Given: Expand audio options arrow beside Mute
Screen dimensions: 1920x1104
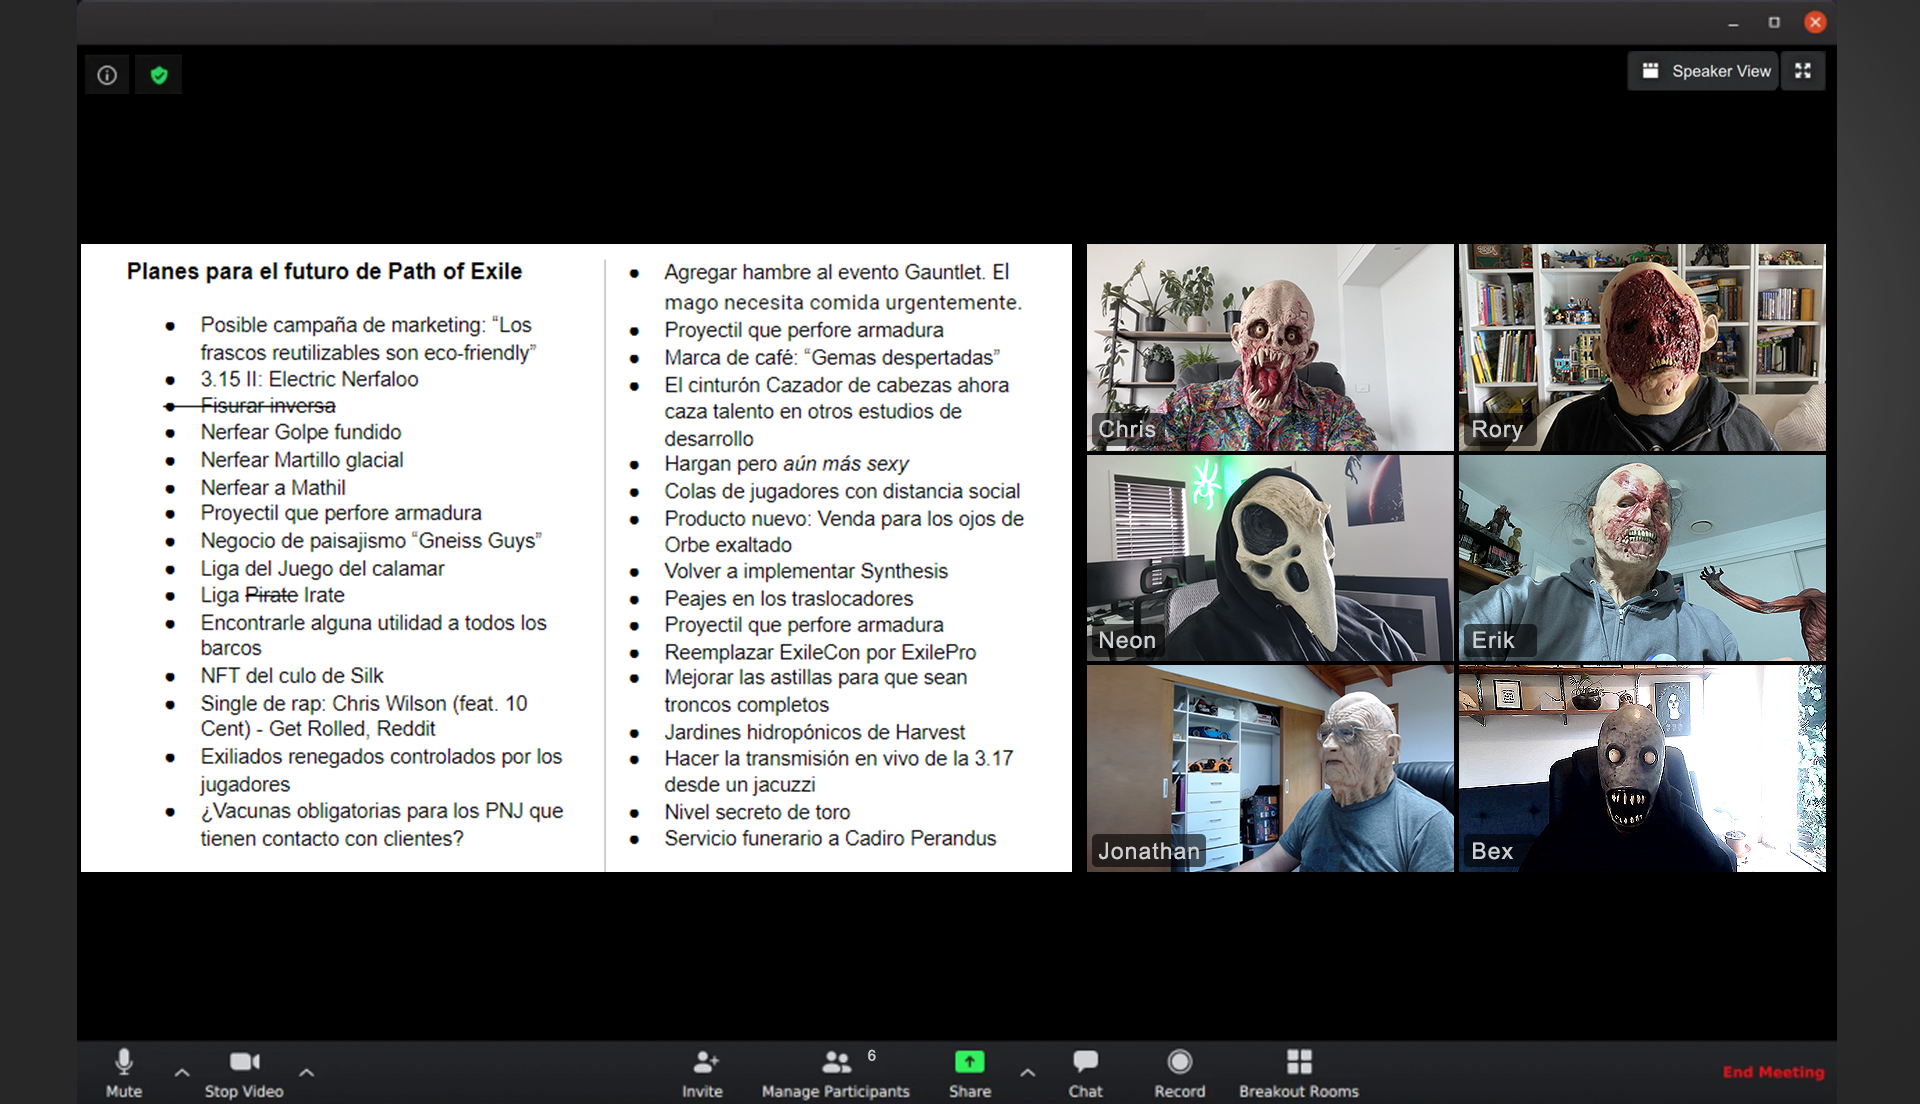Looking at the screenshot, I should point(182,1072).
